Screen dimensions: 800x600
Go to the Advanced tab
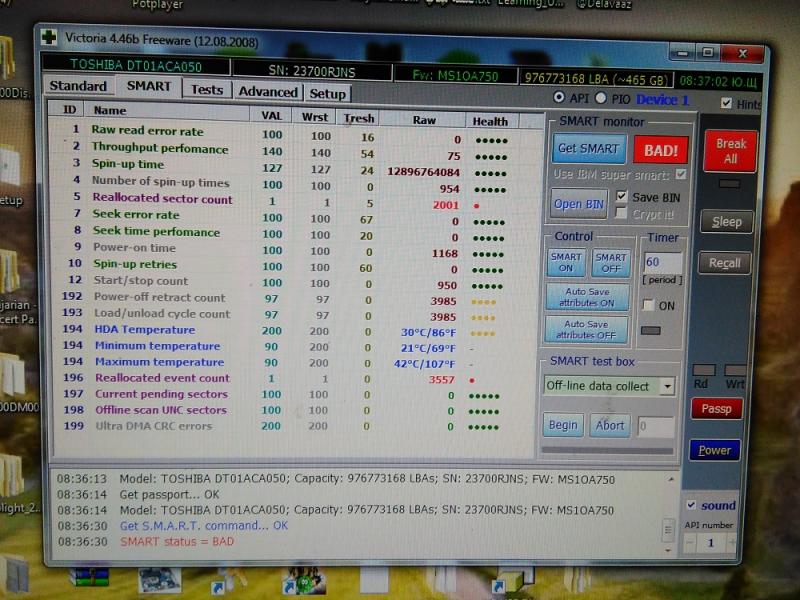(268, 92)
